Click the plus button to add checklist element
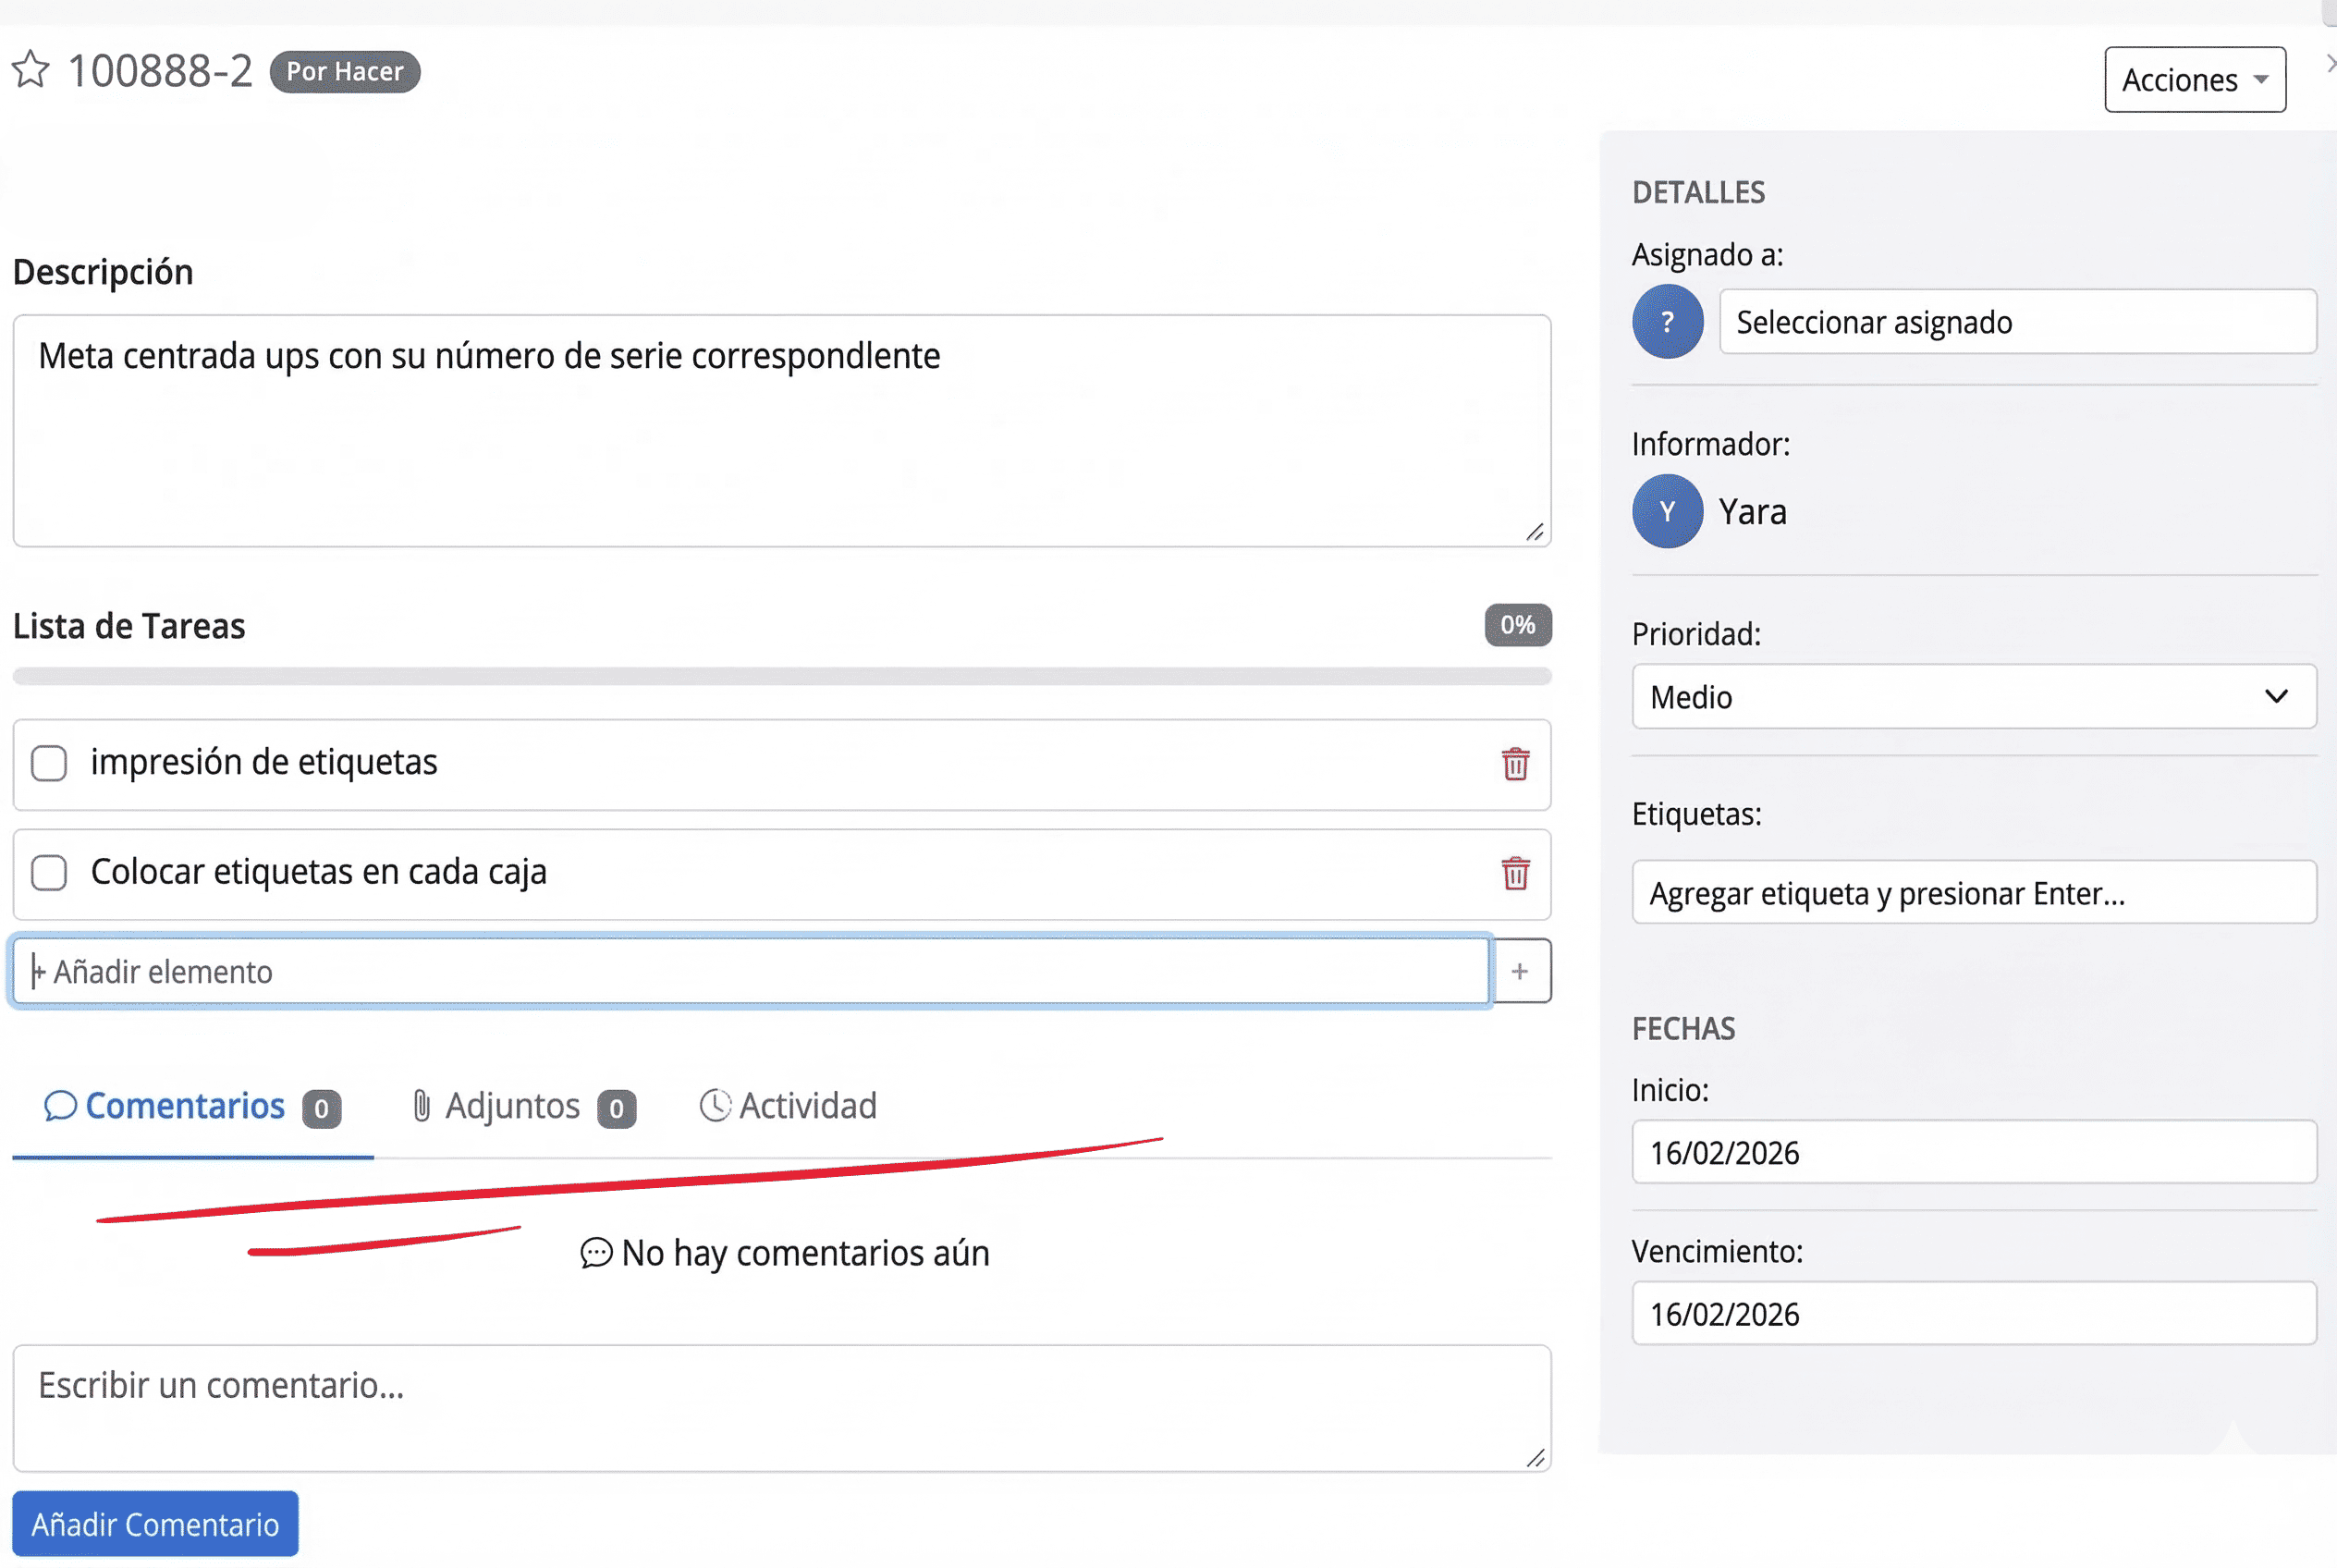 pyautogui.click(x=1520, y=971)
